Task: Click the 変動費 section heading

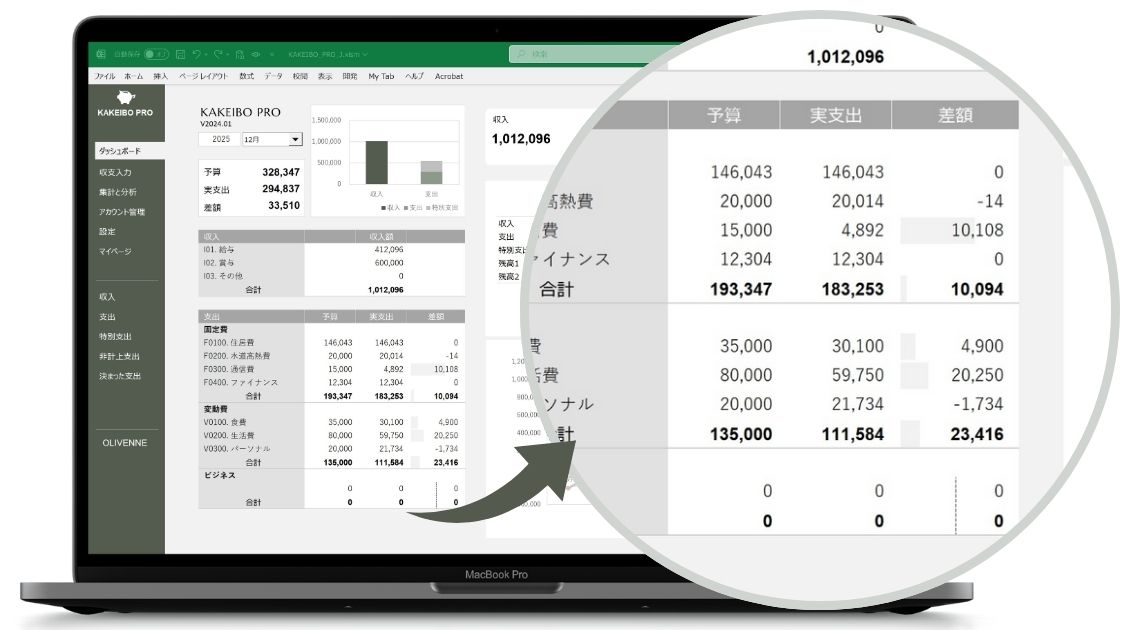Action: click(215, 409)
